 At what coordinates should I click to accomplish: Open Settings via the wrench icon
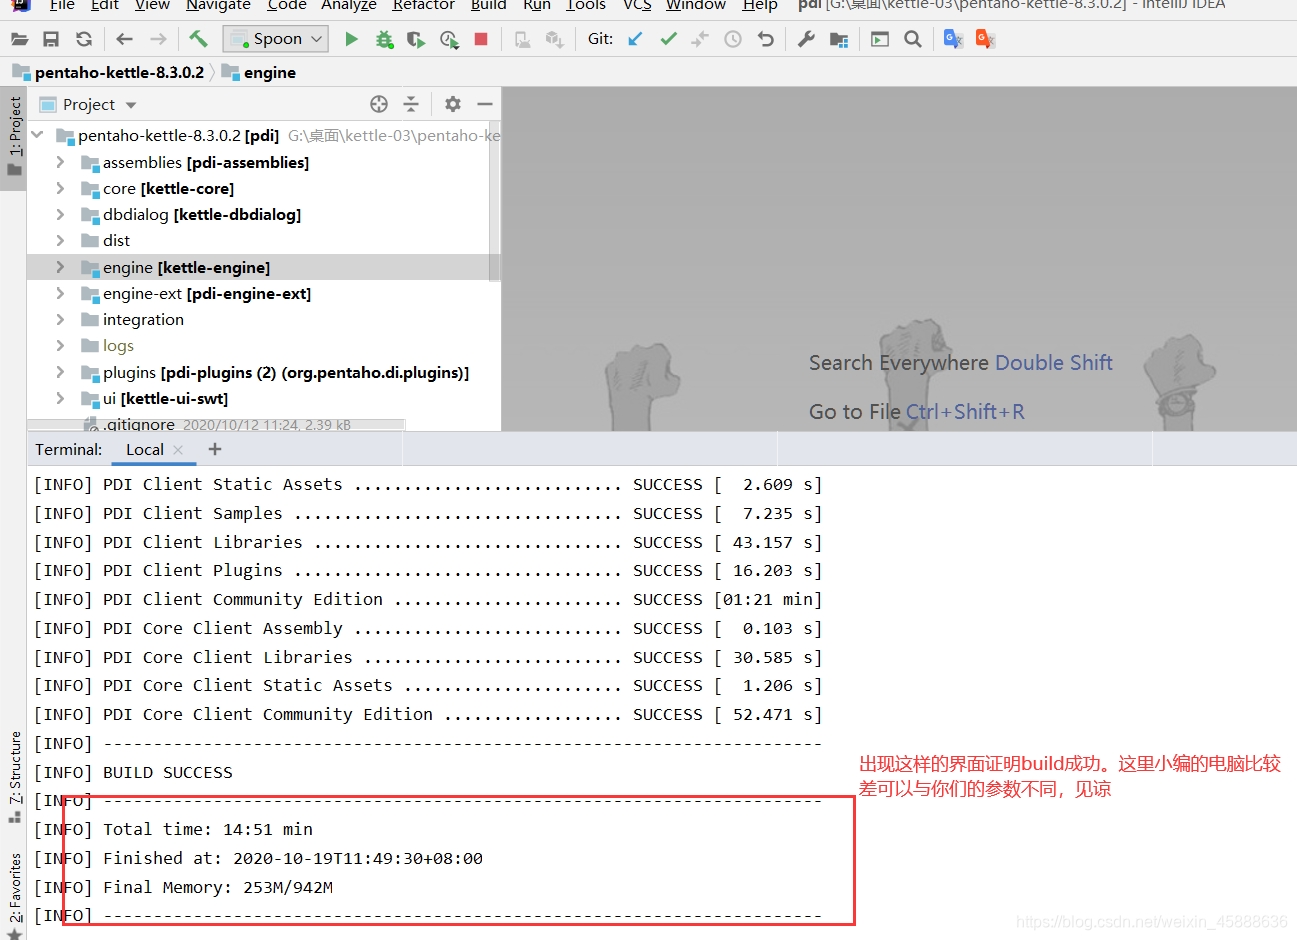tap(806, 39)
